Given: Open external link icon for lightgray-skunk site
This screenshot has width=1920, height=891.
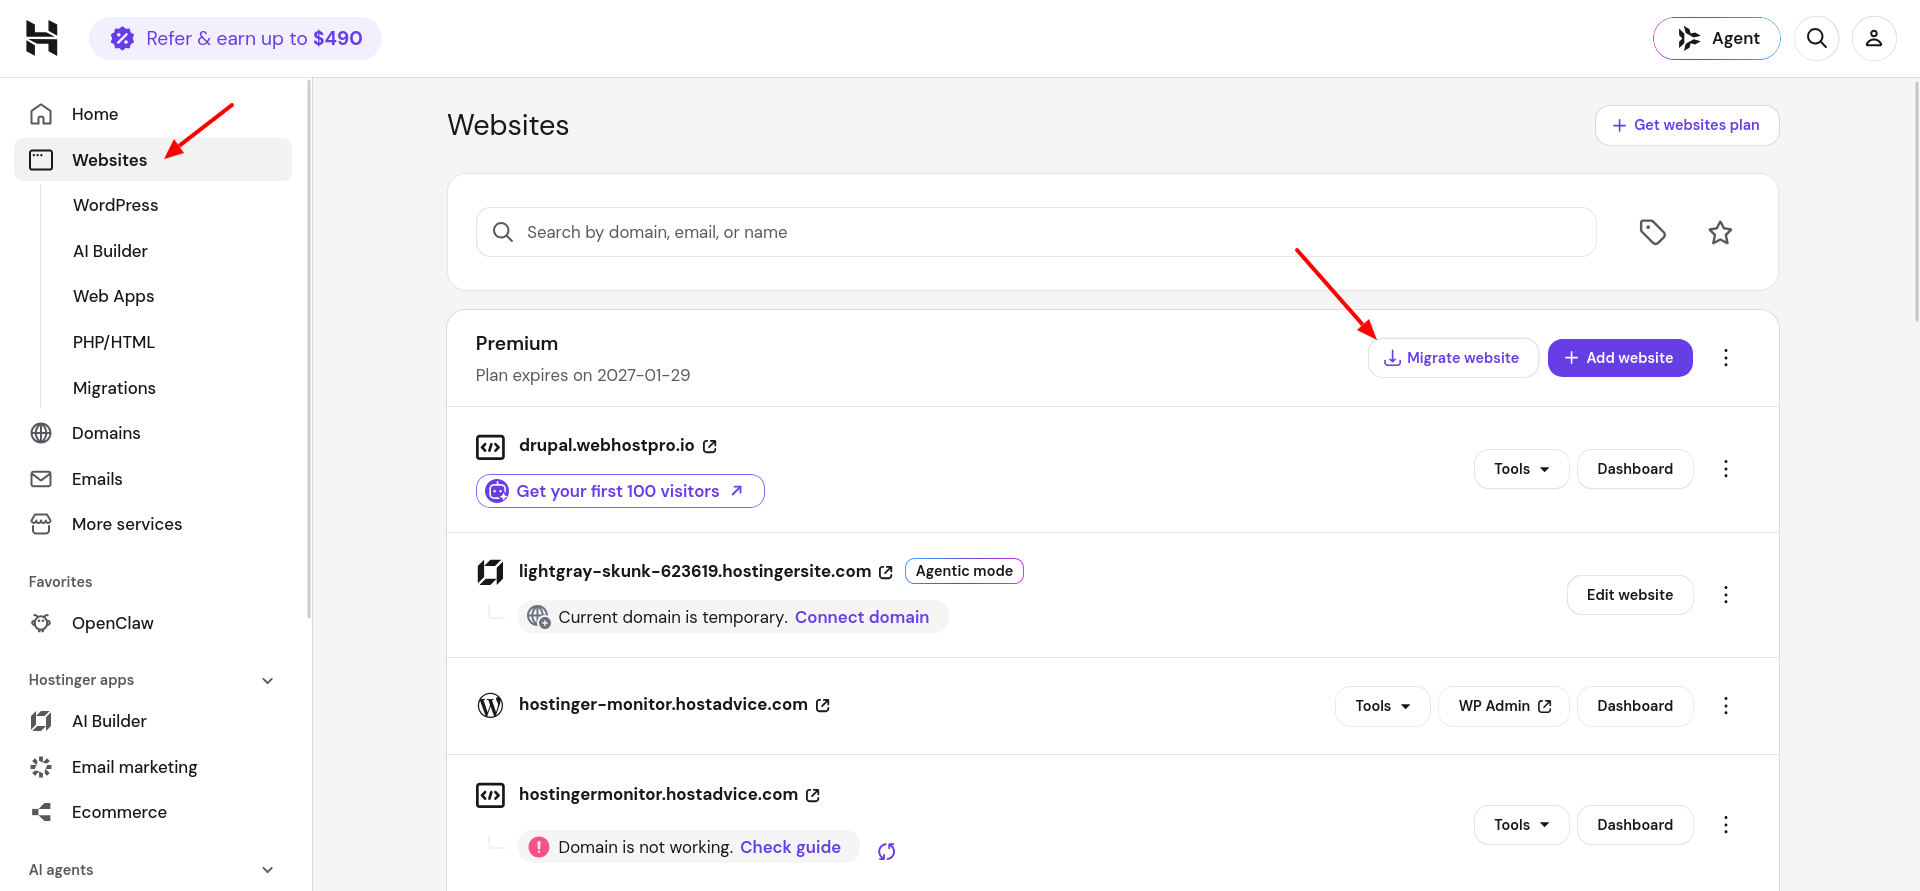Looking at the screenshot, I should (886, 572).
